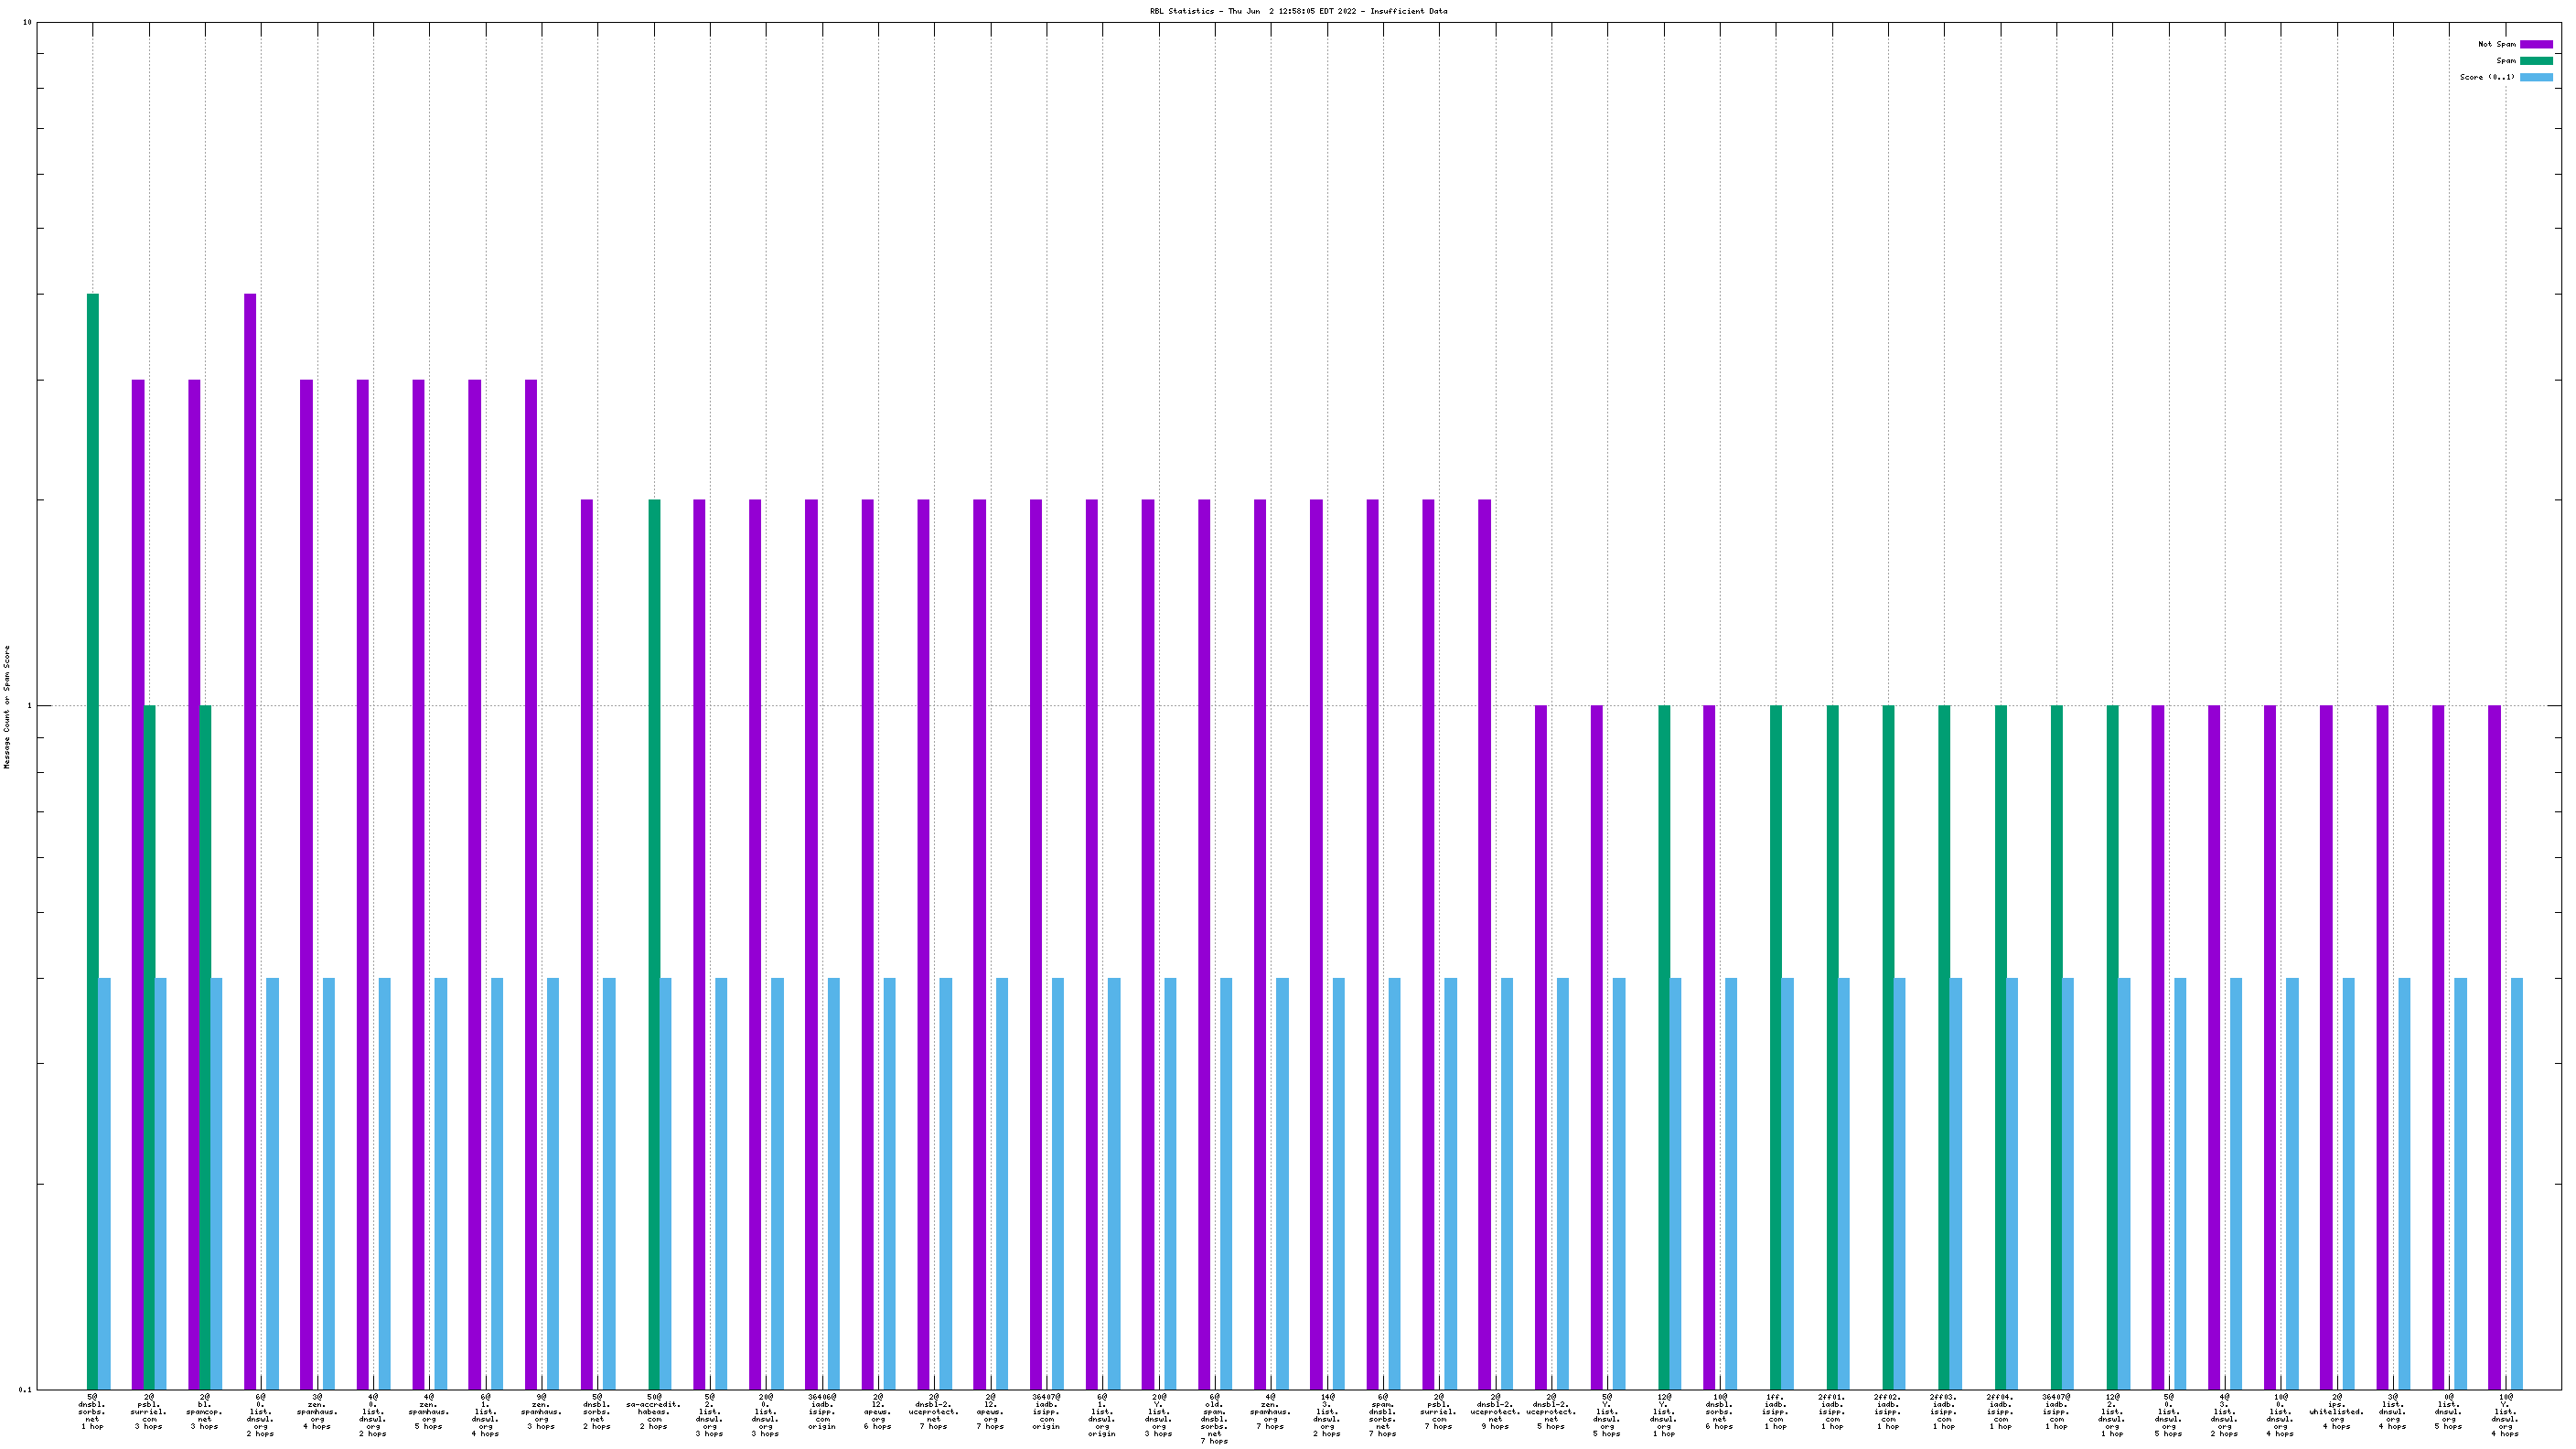Click the 'sa-accredit.habeas.com 2 hops' axis label
Image resolution: width=2576 pixels, height=1449 pixels.
click(x=653, y=1411)
